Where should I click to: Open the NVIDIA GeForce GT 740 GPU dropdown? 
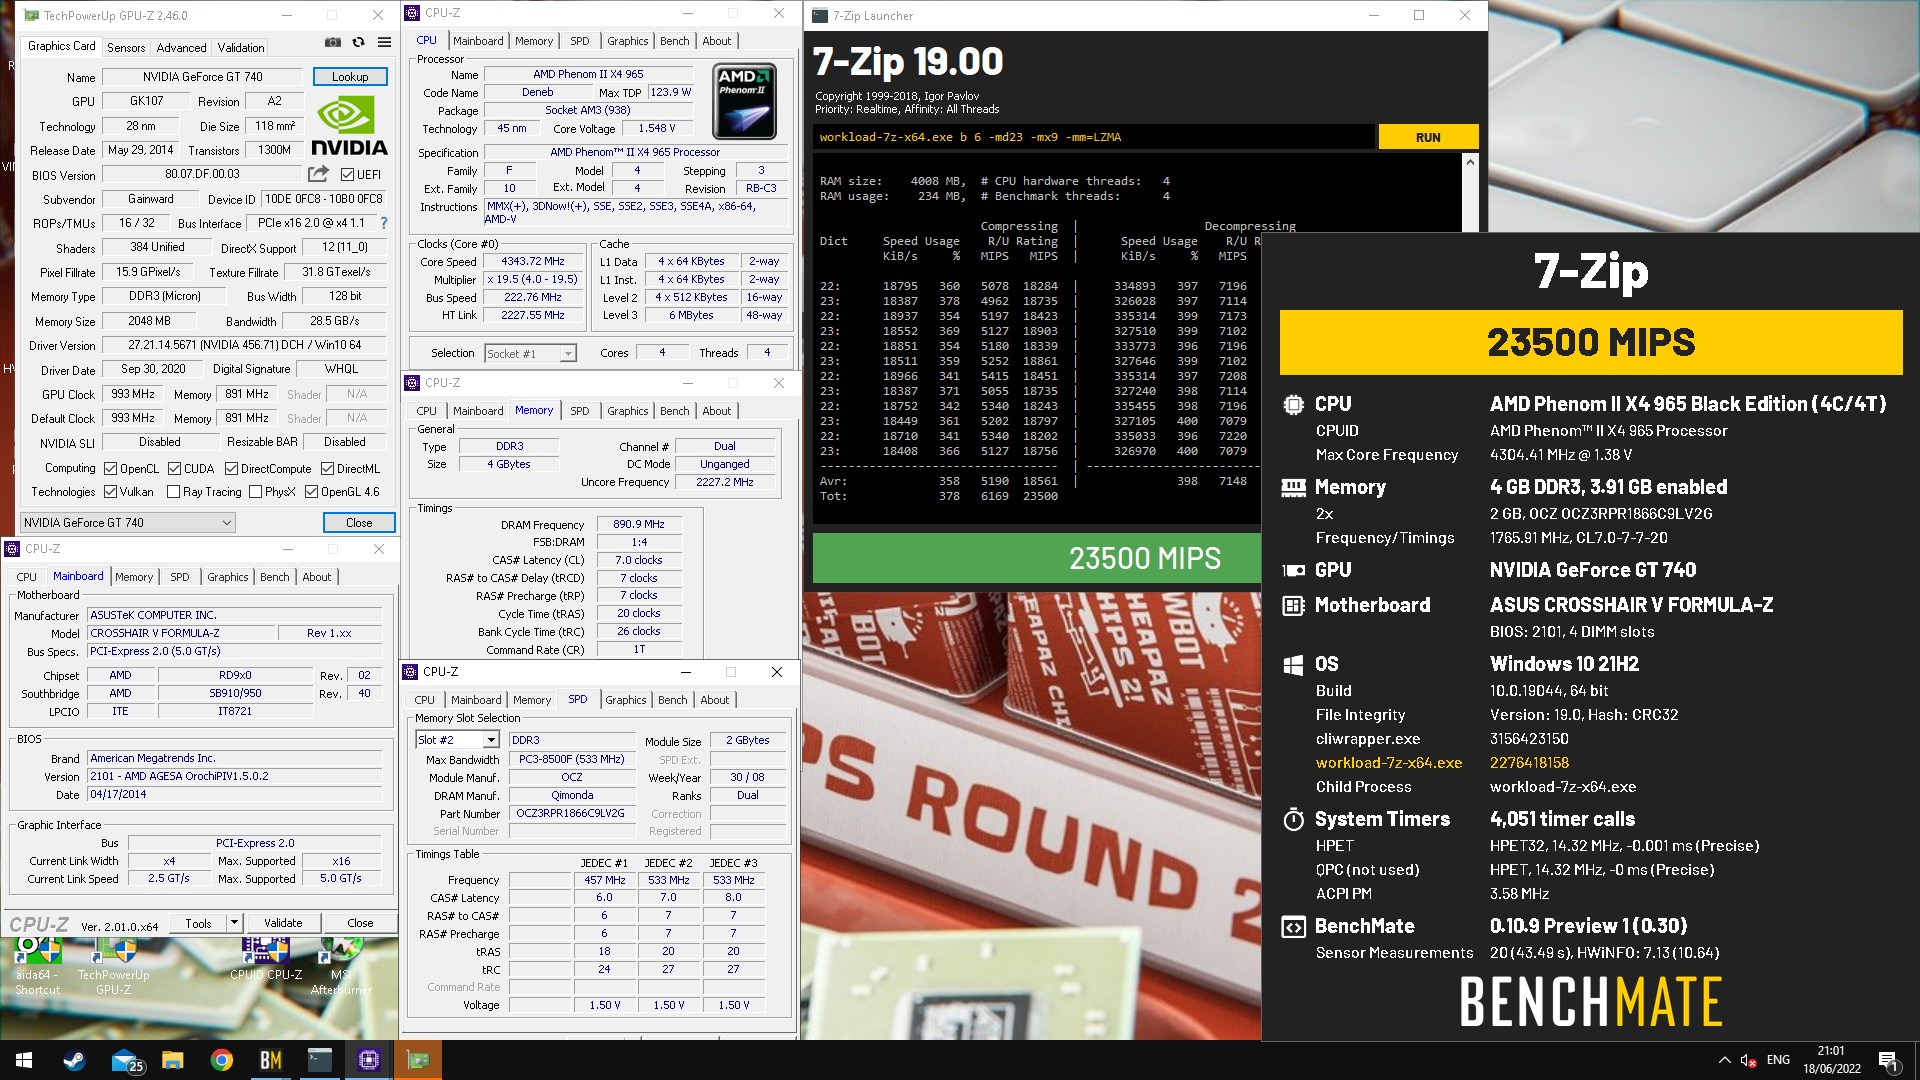coord(128,522)
